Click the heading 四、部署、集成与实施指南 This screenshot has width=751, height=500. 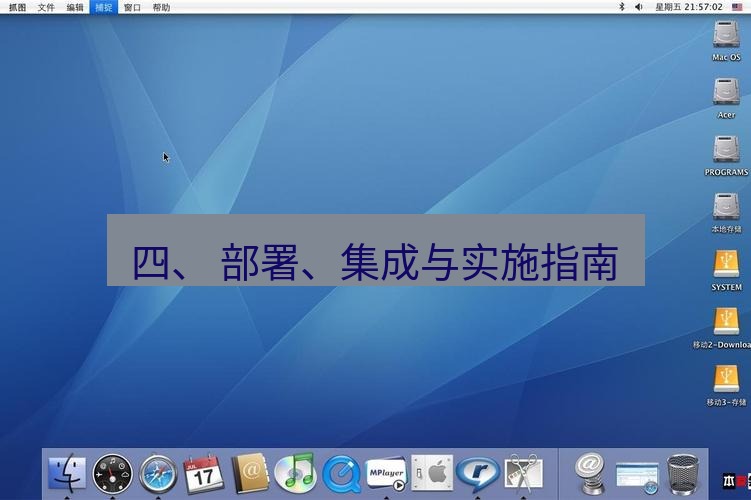click(x=375, y=262)
